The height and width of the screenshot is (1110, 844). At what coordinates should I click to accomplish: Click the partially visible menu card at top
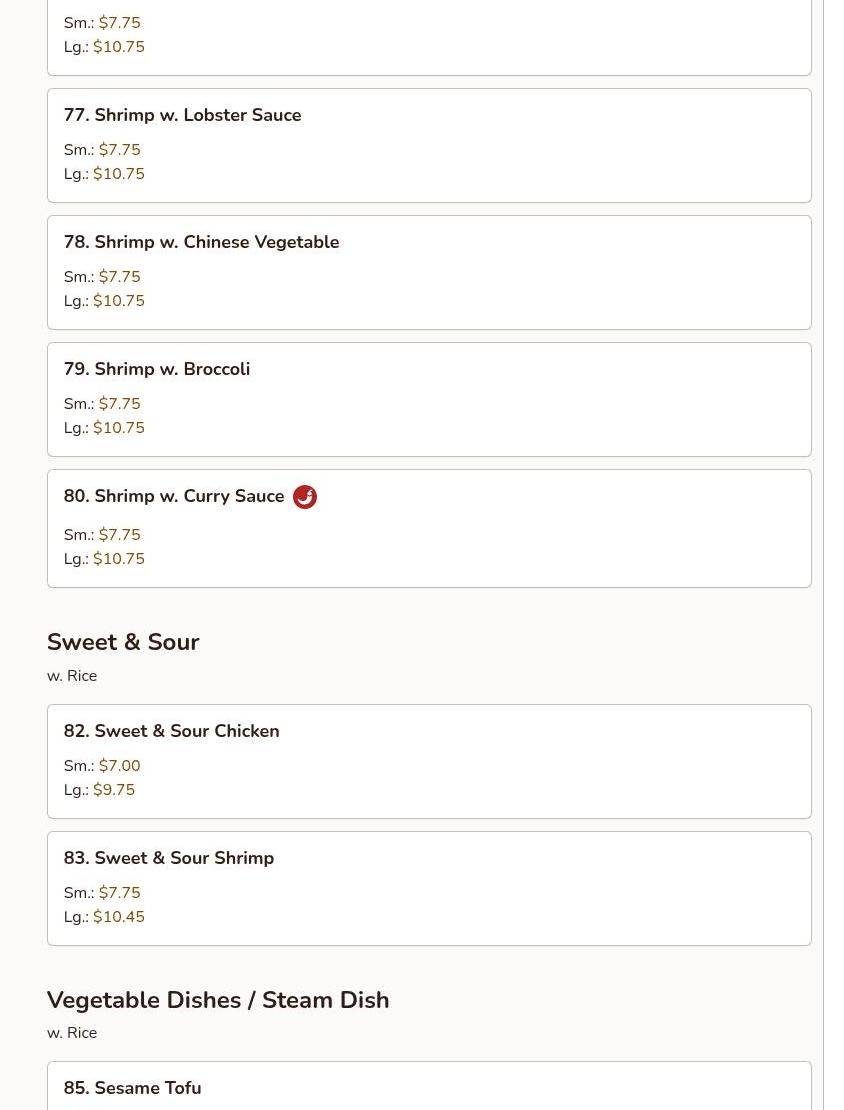(x=429, y=37)
